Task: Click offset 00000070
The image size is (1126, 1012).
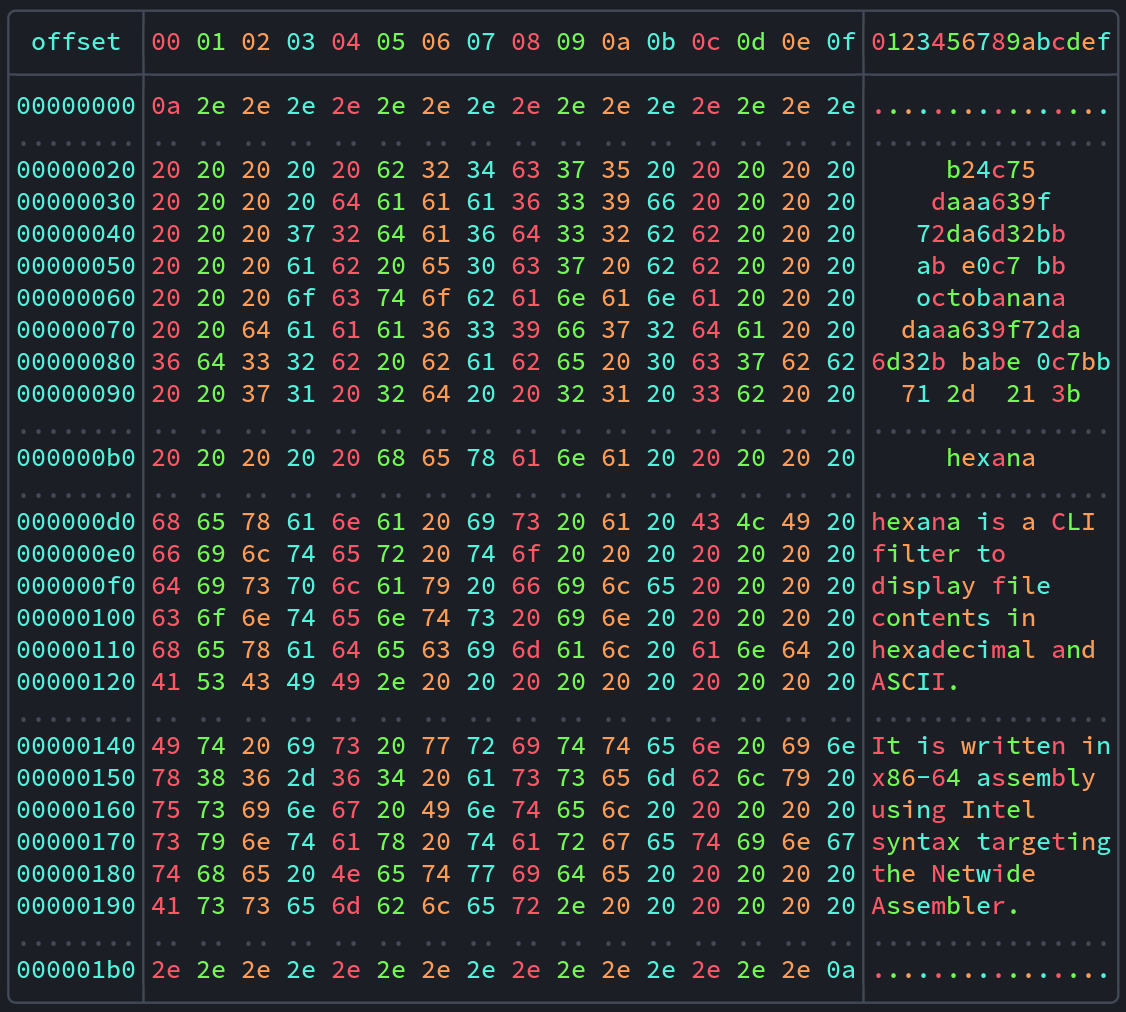Action: coord(76,330)
